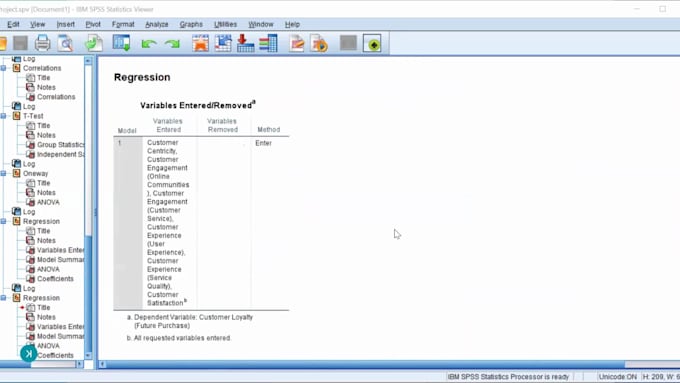The width and height of the screenshot is (680, 383).
Task: Open the Window menu
Action: (x=261, y=24)
